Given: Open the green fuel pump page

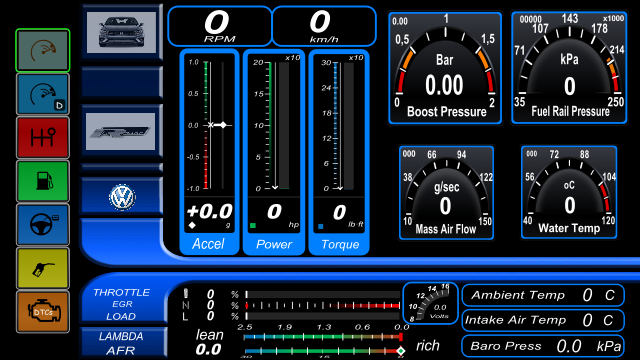Looking at the screenshot, I should click(43, 181).
